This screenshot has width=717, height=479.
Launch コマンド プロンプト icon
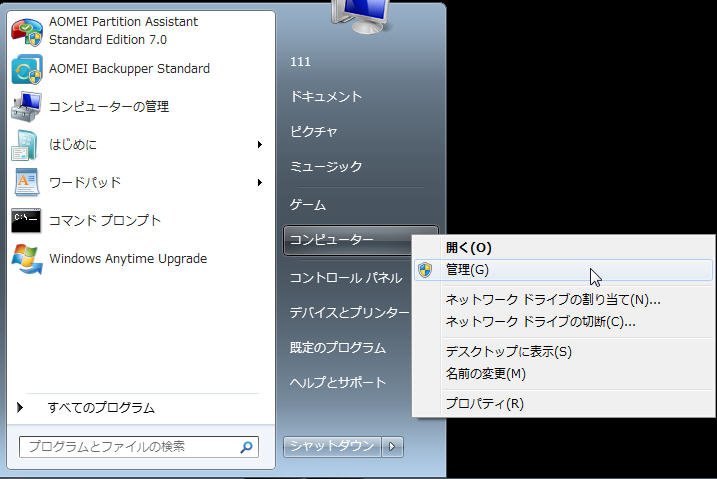26,220
